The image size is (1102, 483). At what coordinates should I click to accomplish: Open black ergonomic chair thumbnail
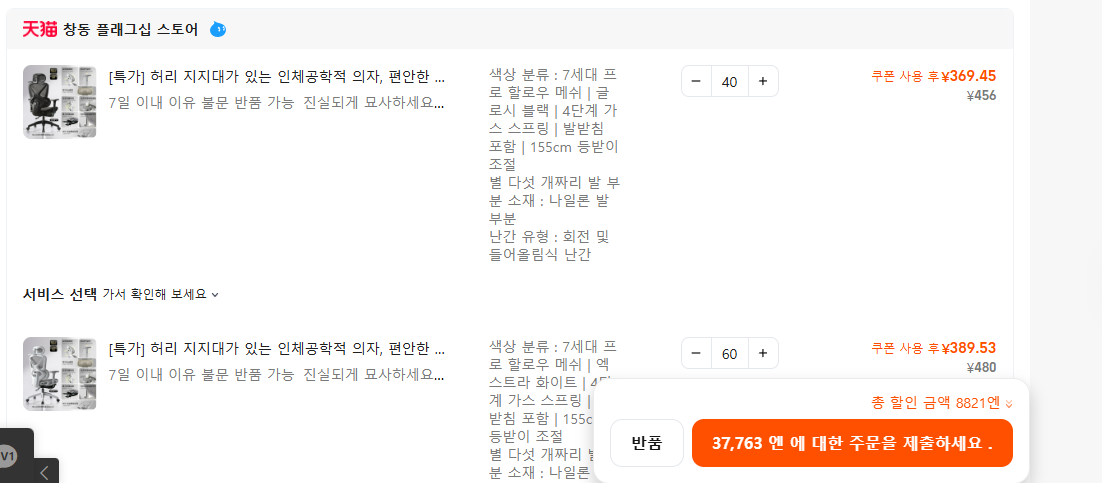pyautogui.click(x=60, y=101)
